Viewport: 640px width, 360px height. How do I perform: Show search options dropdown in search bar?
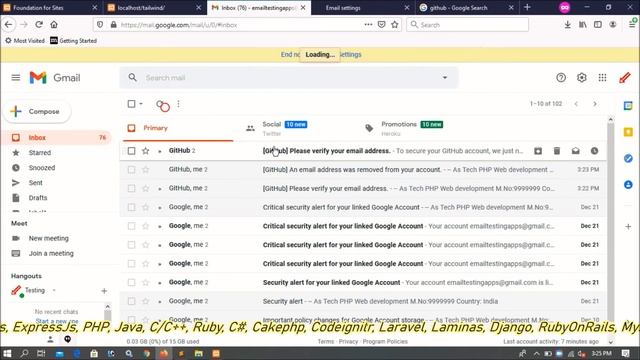click(x=445, y=78)
